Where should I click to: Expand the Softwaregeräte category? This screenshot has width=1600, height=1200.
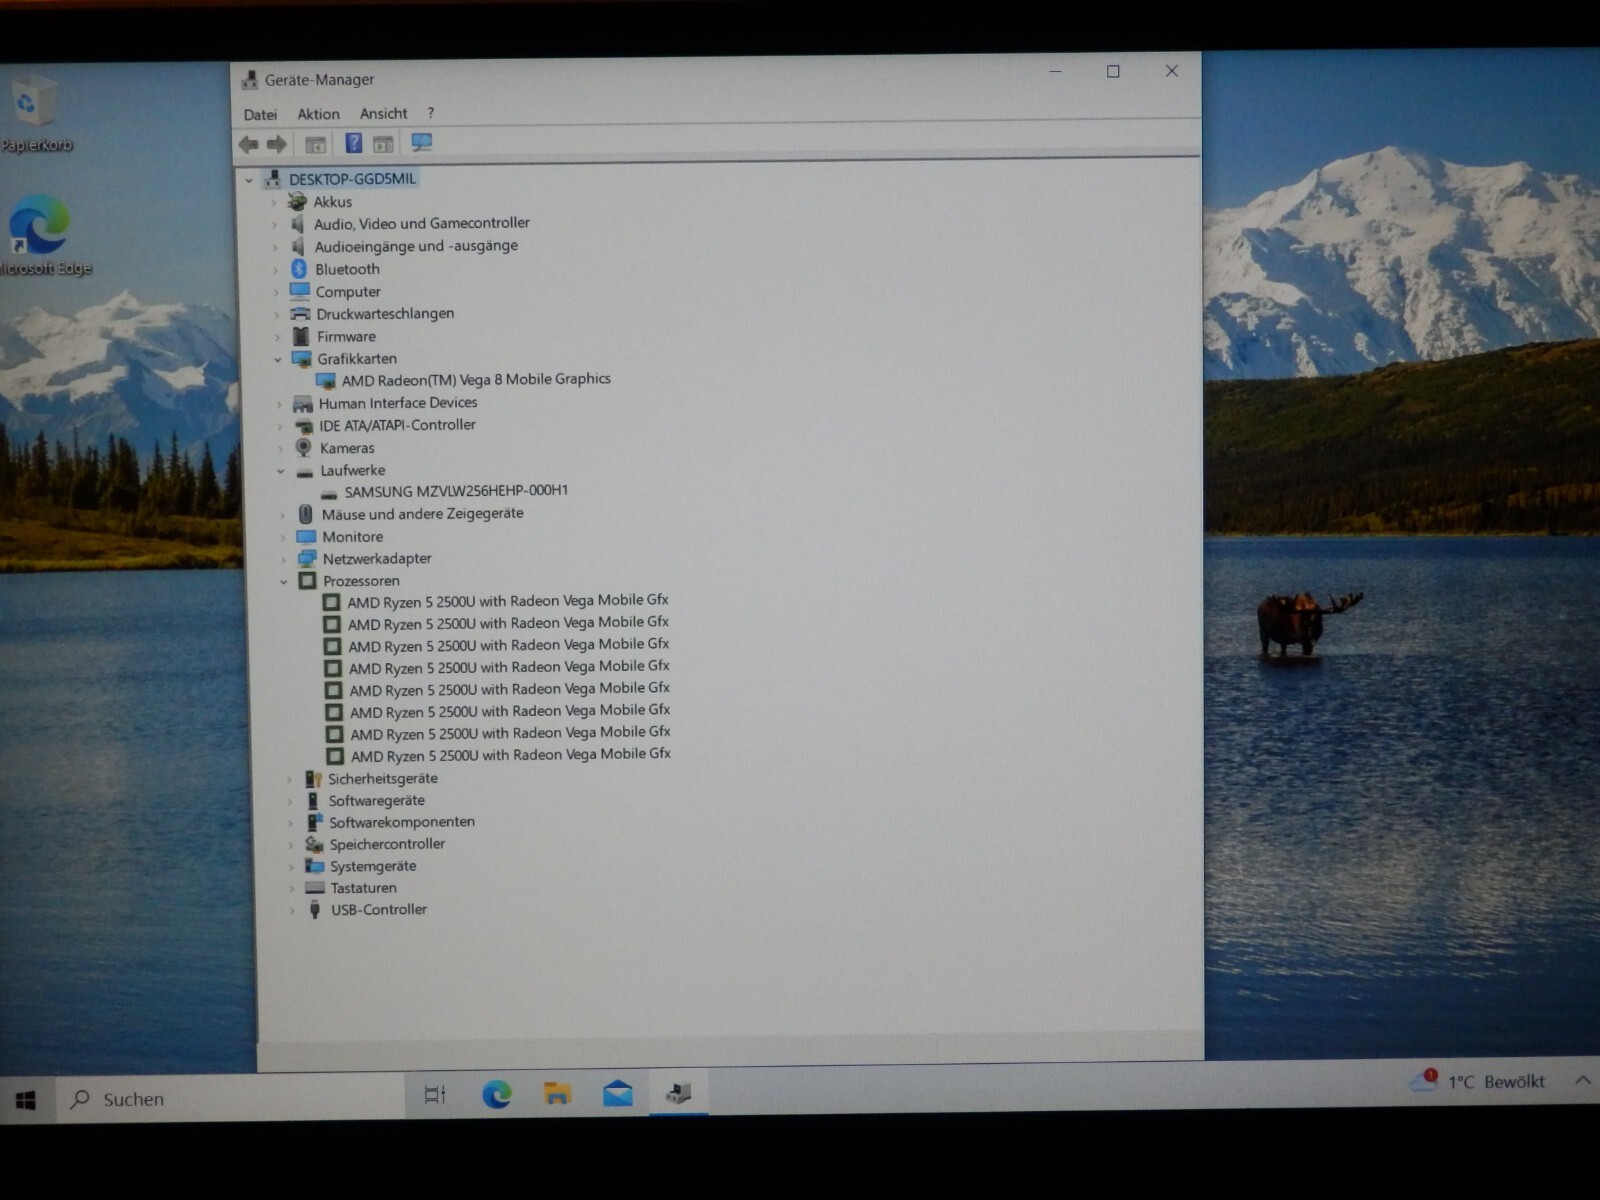(290, 801)
